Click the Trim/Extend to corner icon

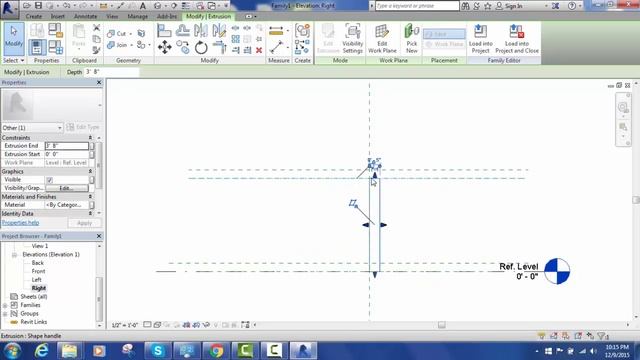click(x=220, y=47)
